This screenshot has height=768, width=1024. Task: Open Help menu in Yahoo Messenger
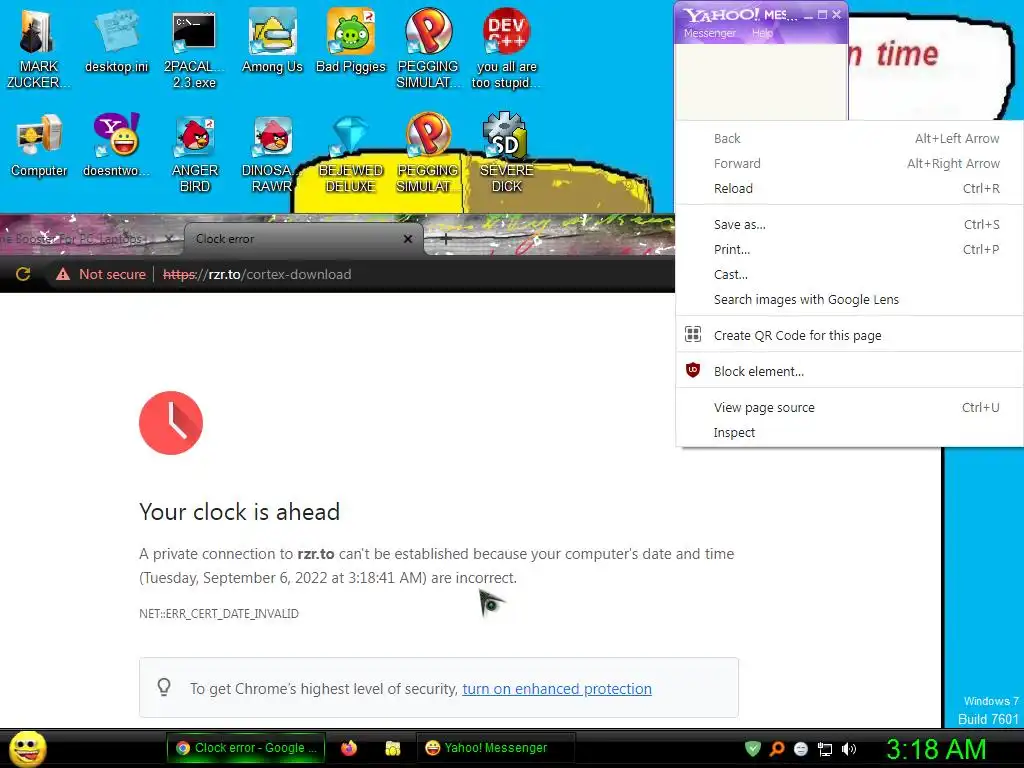click(761, 33)
